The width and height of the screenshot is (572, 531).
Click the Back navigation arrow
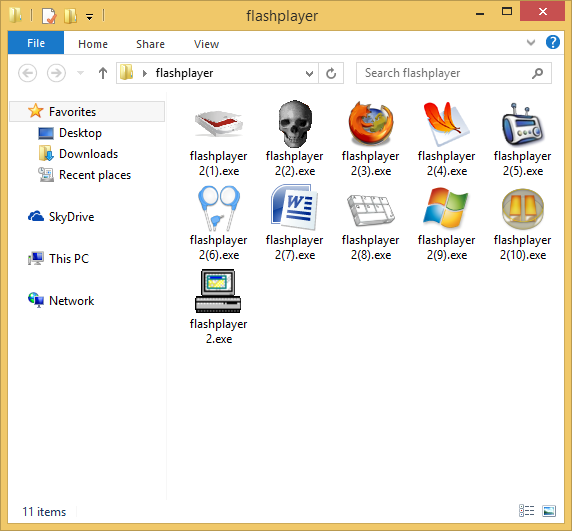(27, 73)
